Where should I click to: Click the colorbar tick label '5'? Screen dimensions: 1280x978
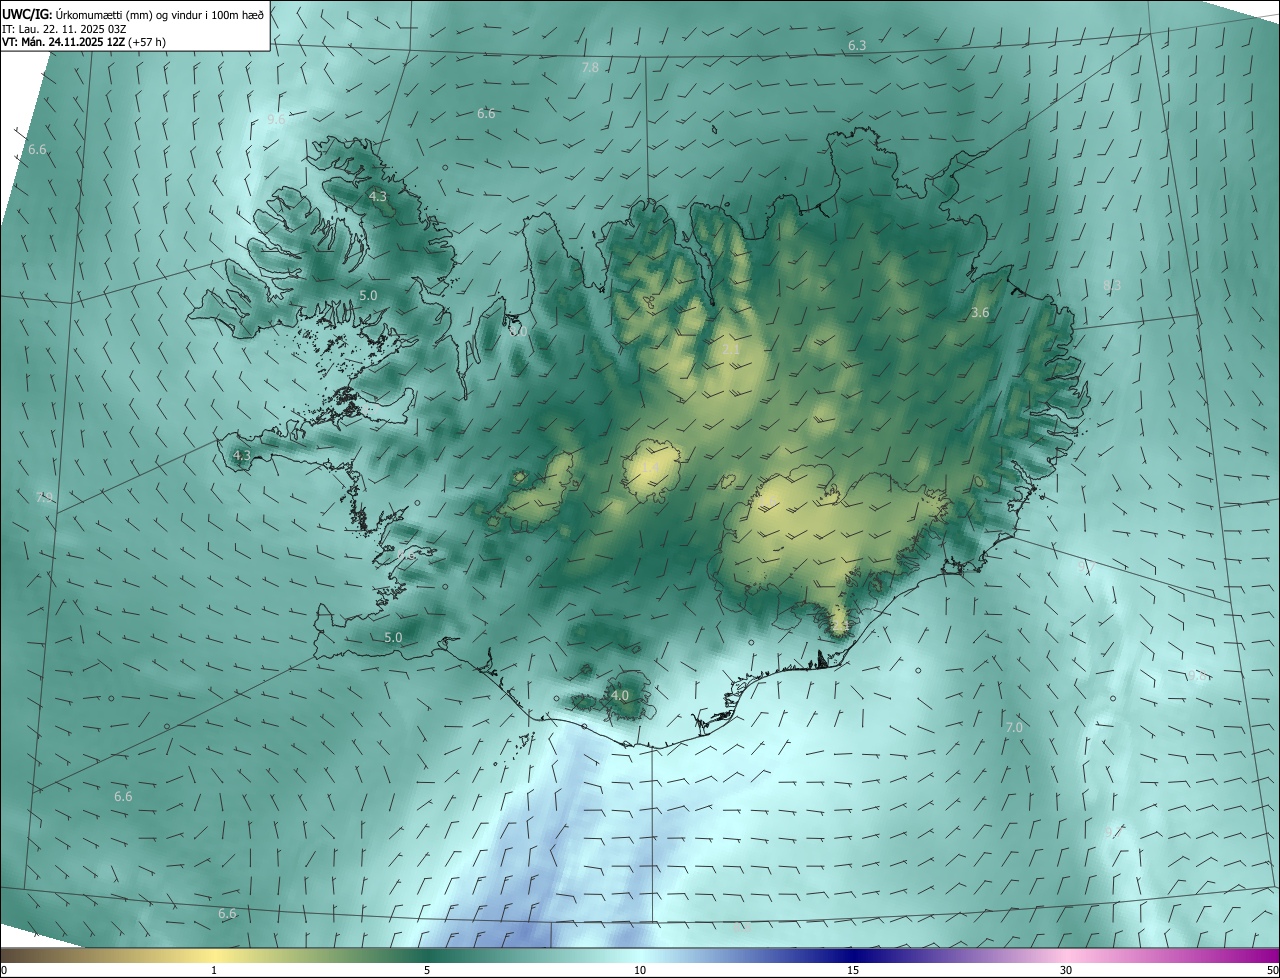tap(427, 970)
